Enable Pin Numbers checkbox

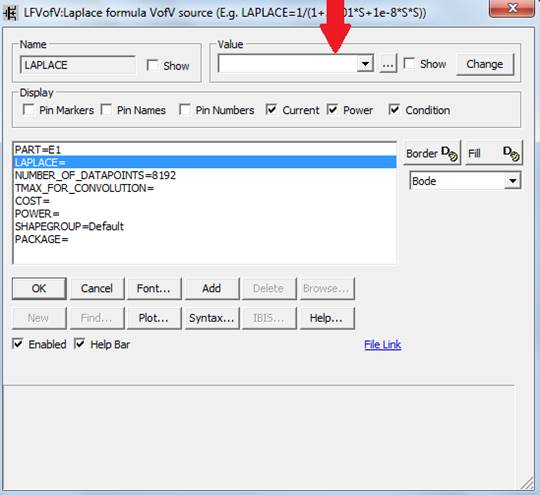[x=185, y=110]
